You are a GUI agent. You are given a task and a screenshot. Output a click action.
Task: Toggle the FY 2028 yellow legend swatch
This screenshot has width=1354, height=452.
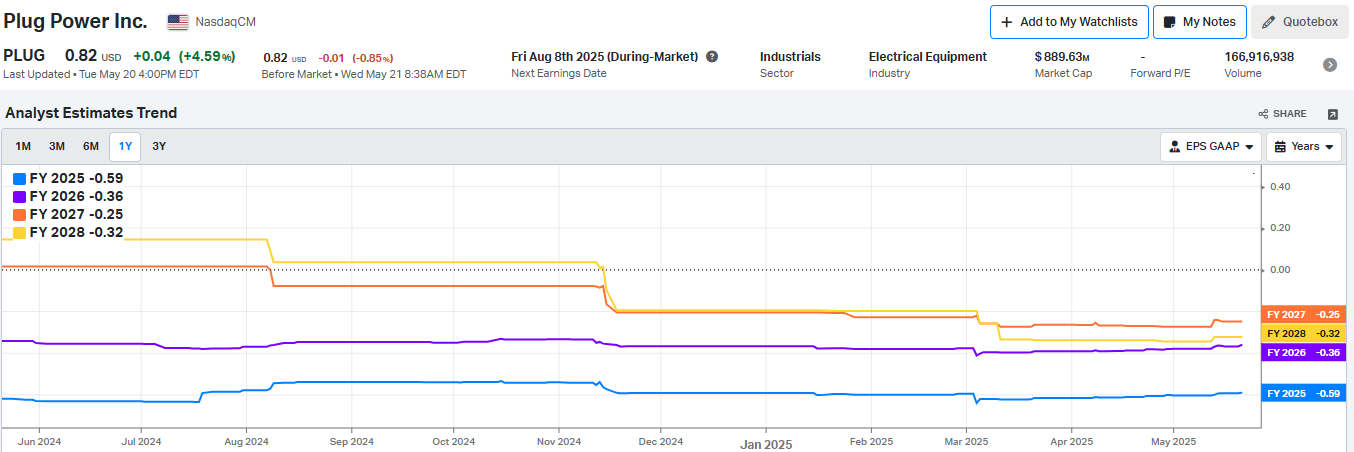(19, 233)
